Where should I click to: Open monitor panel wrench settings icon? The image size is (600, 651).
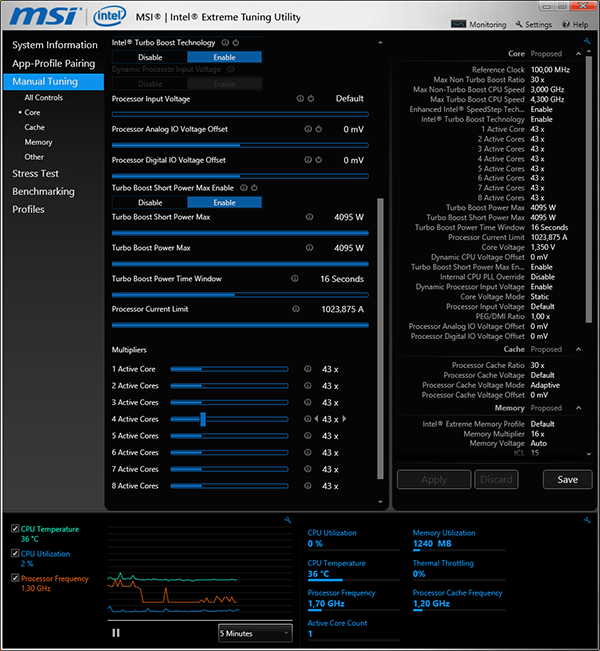click(x=587, y=520)
